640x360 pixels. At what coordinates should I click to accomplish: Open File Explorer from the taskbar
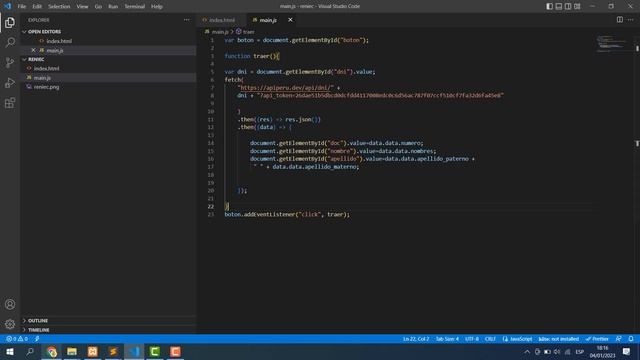pyautogui.click(x=72, y=351)
